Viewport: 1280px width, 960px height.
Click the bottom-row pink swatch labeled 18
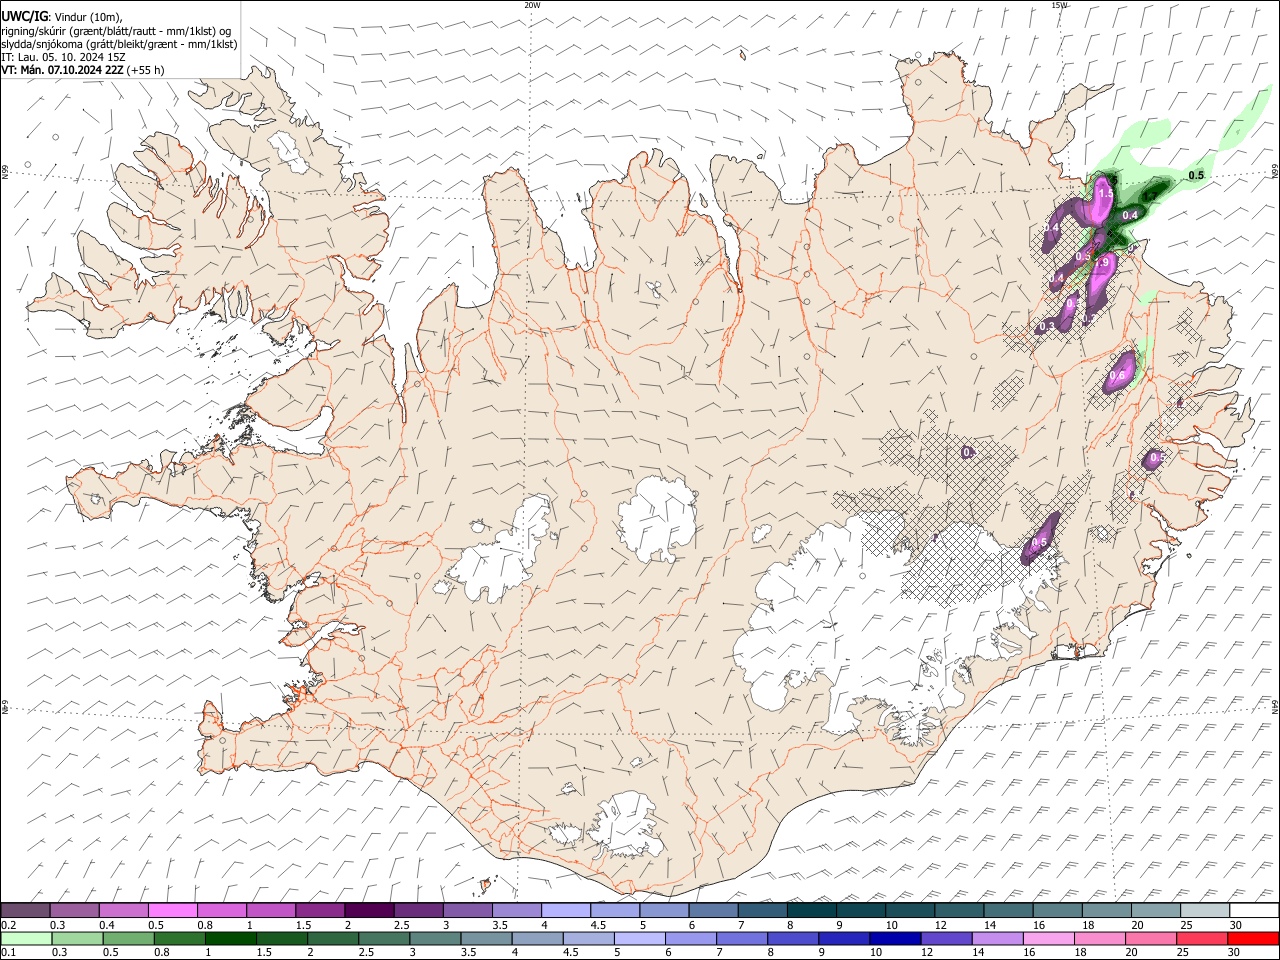pos(1098,938)
